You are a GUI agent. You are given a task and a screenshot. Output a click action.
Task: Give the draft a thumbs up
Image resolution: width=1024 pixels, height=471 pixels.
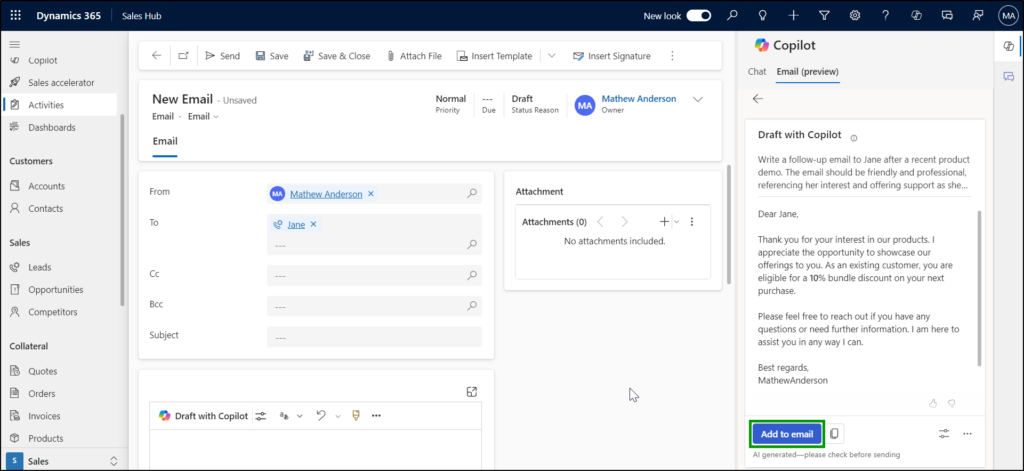click(933, 403)
